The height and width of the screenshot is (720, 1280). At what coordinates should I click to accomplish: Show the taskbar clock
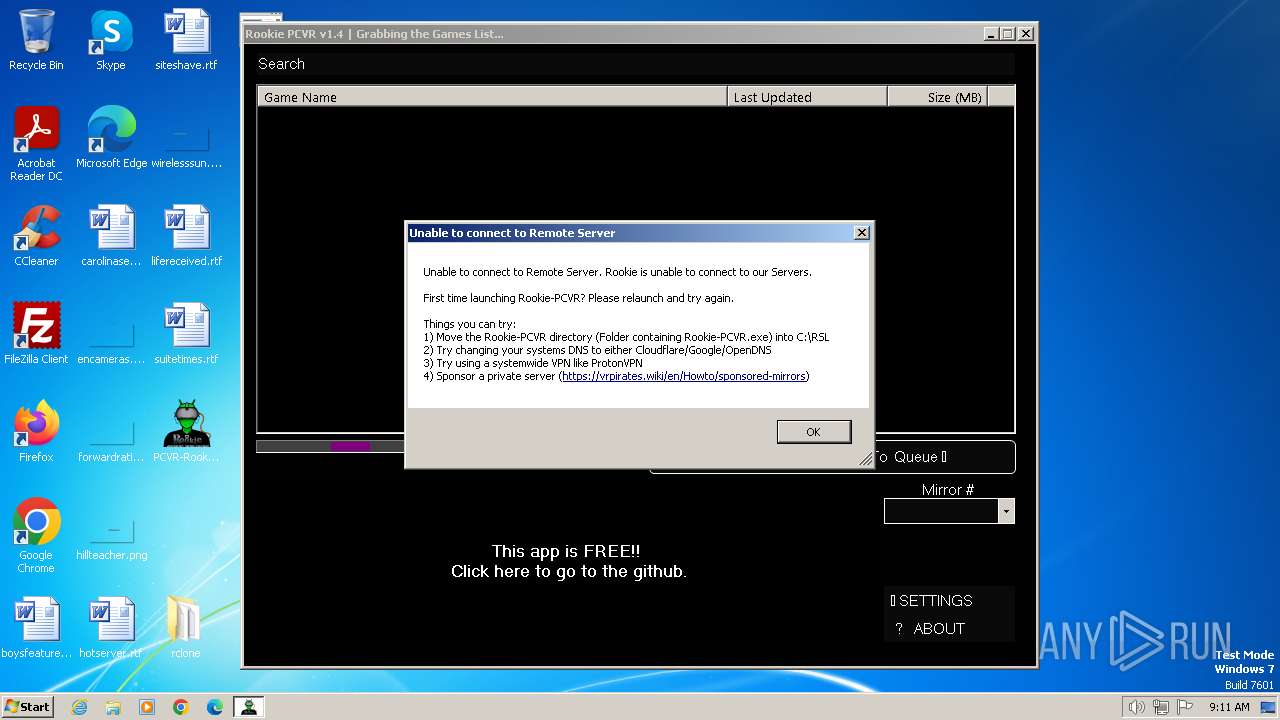pos(1229,707)
